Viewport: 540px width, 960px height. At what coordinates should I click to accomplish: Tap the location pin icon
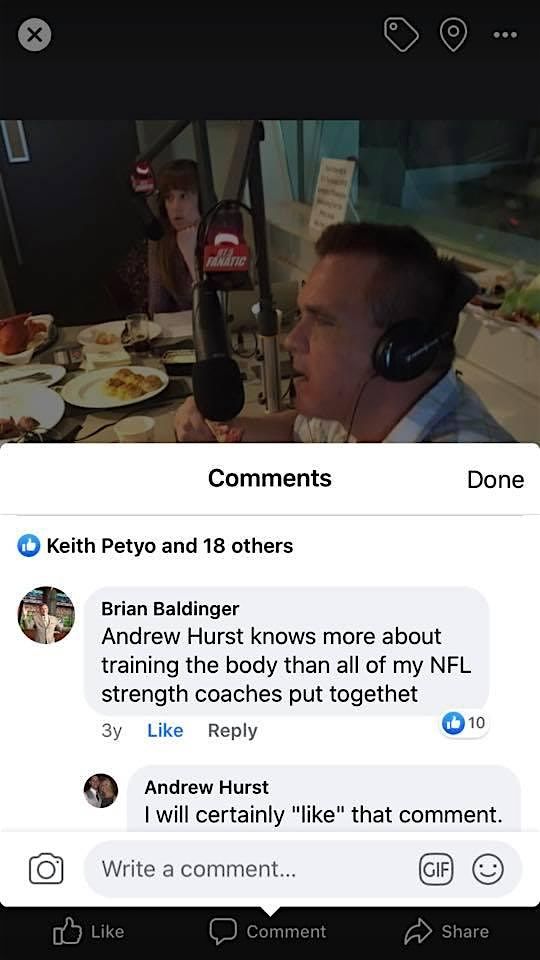tap(454, 34)
